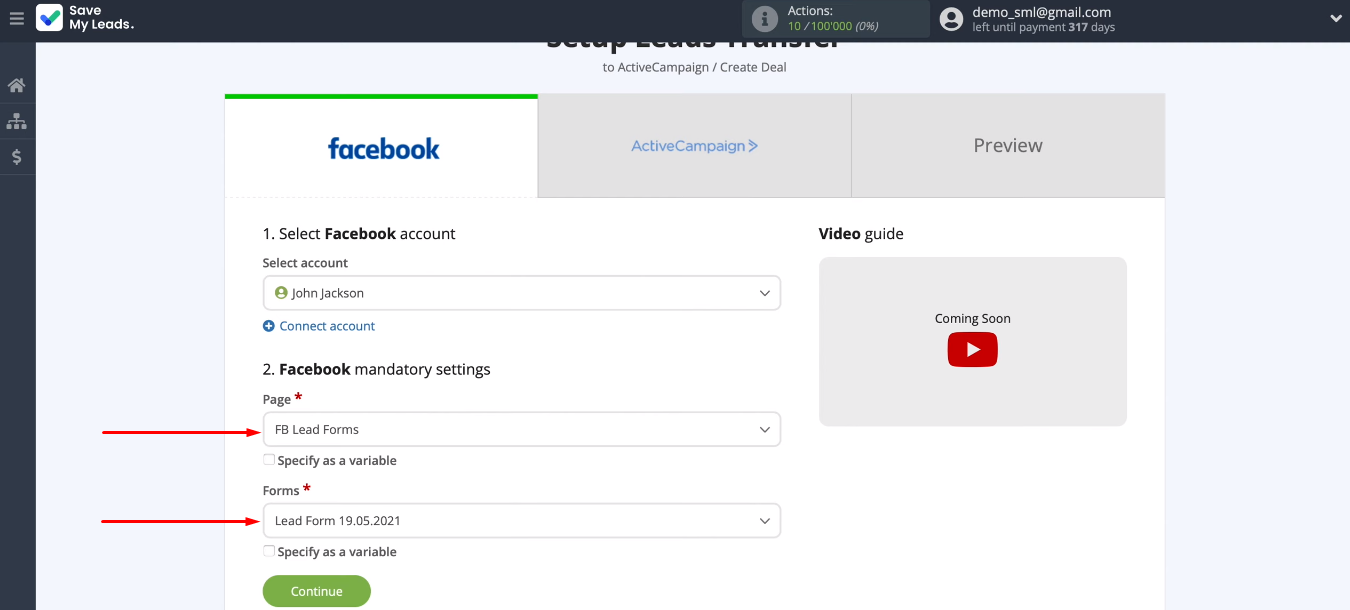
Task: Click the plus icon next to Connect account
Action: pos(268,326)
